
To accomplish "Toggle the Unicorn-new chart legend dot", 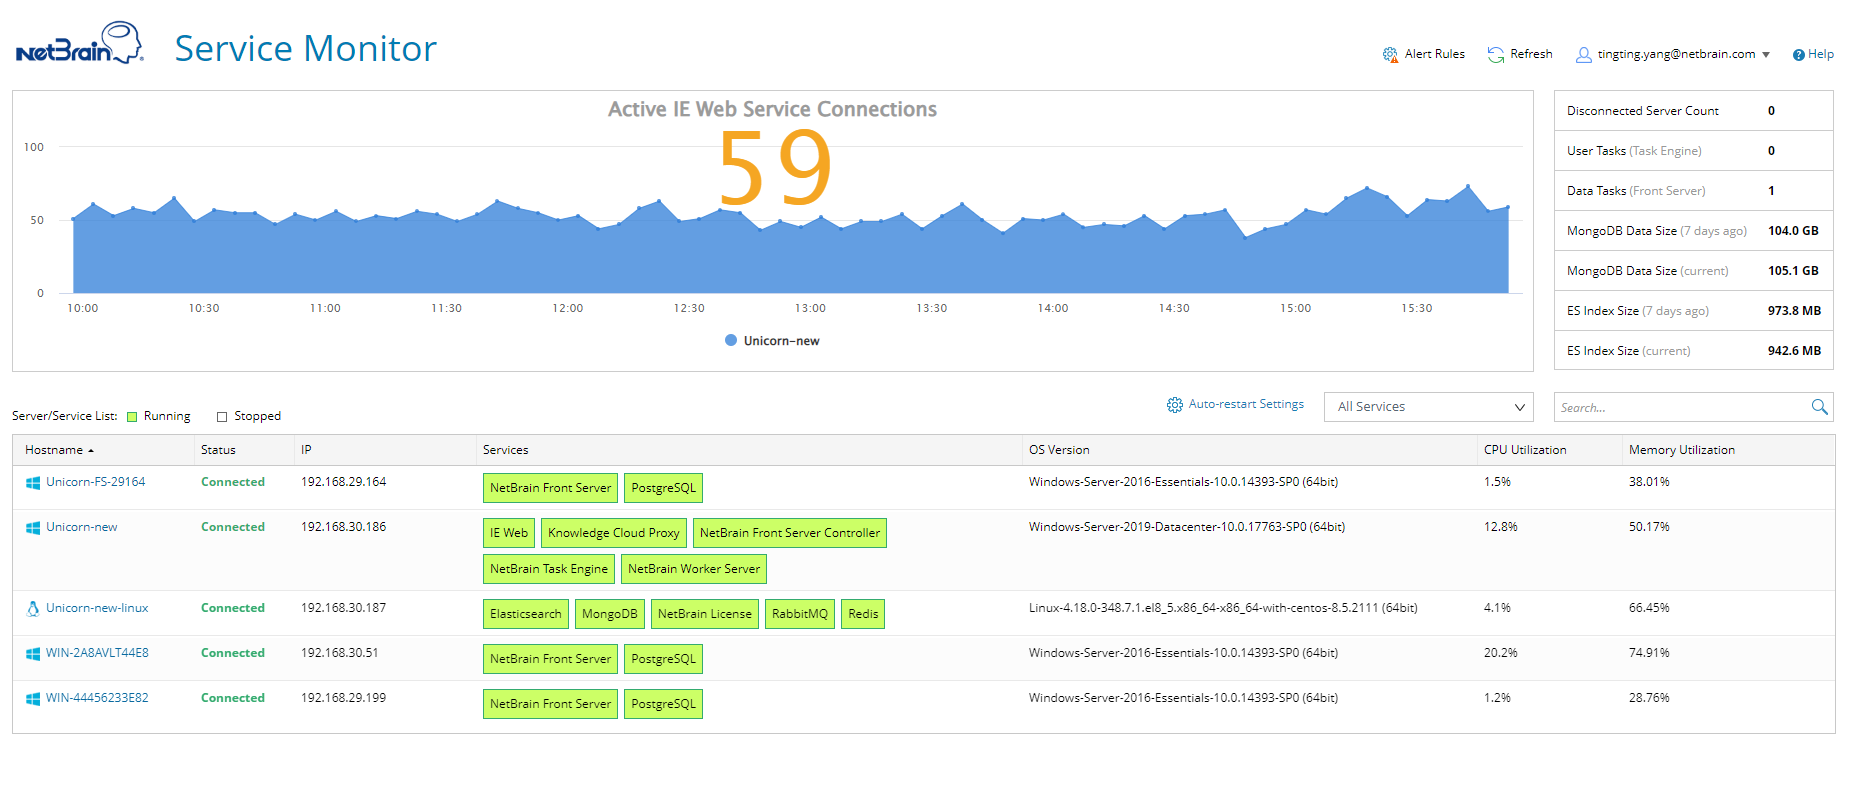I will 731,340.
